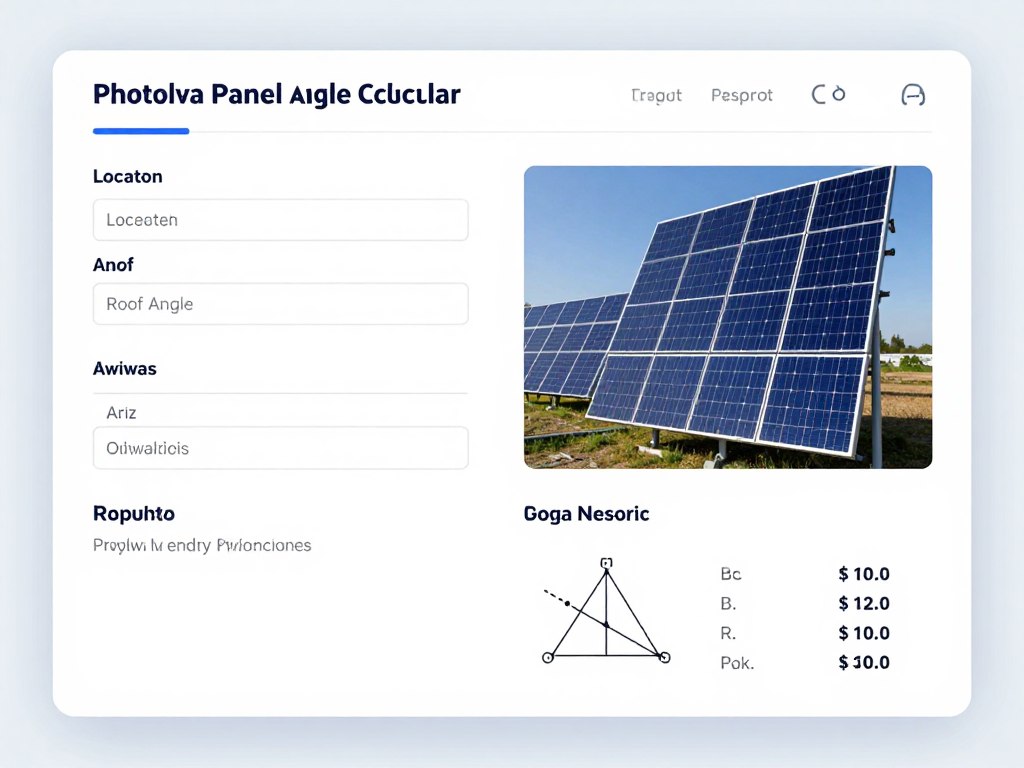Open the Tragot tab
This screenshot has height=768, width=1024.
coord(656,95)
